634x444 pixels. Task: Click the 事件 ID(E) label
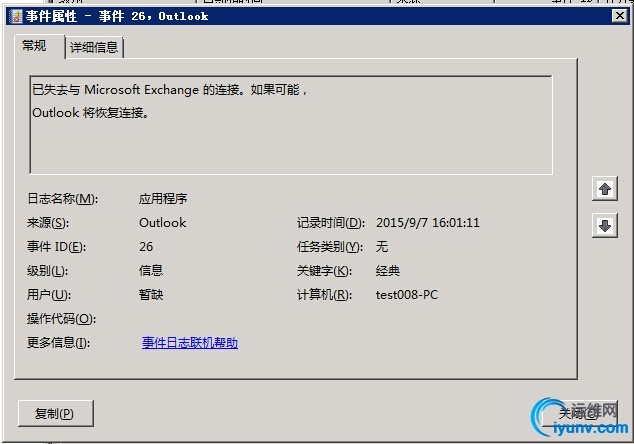56,247
